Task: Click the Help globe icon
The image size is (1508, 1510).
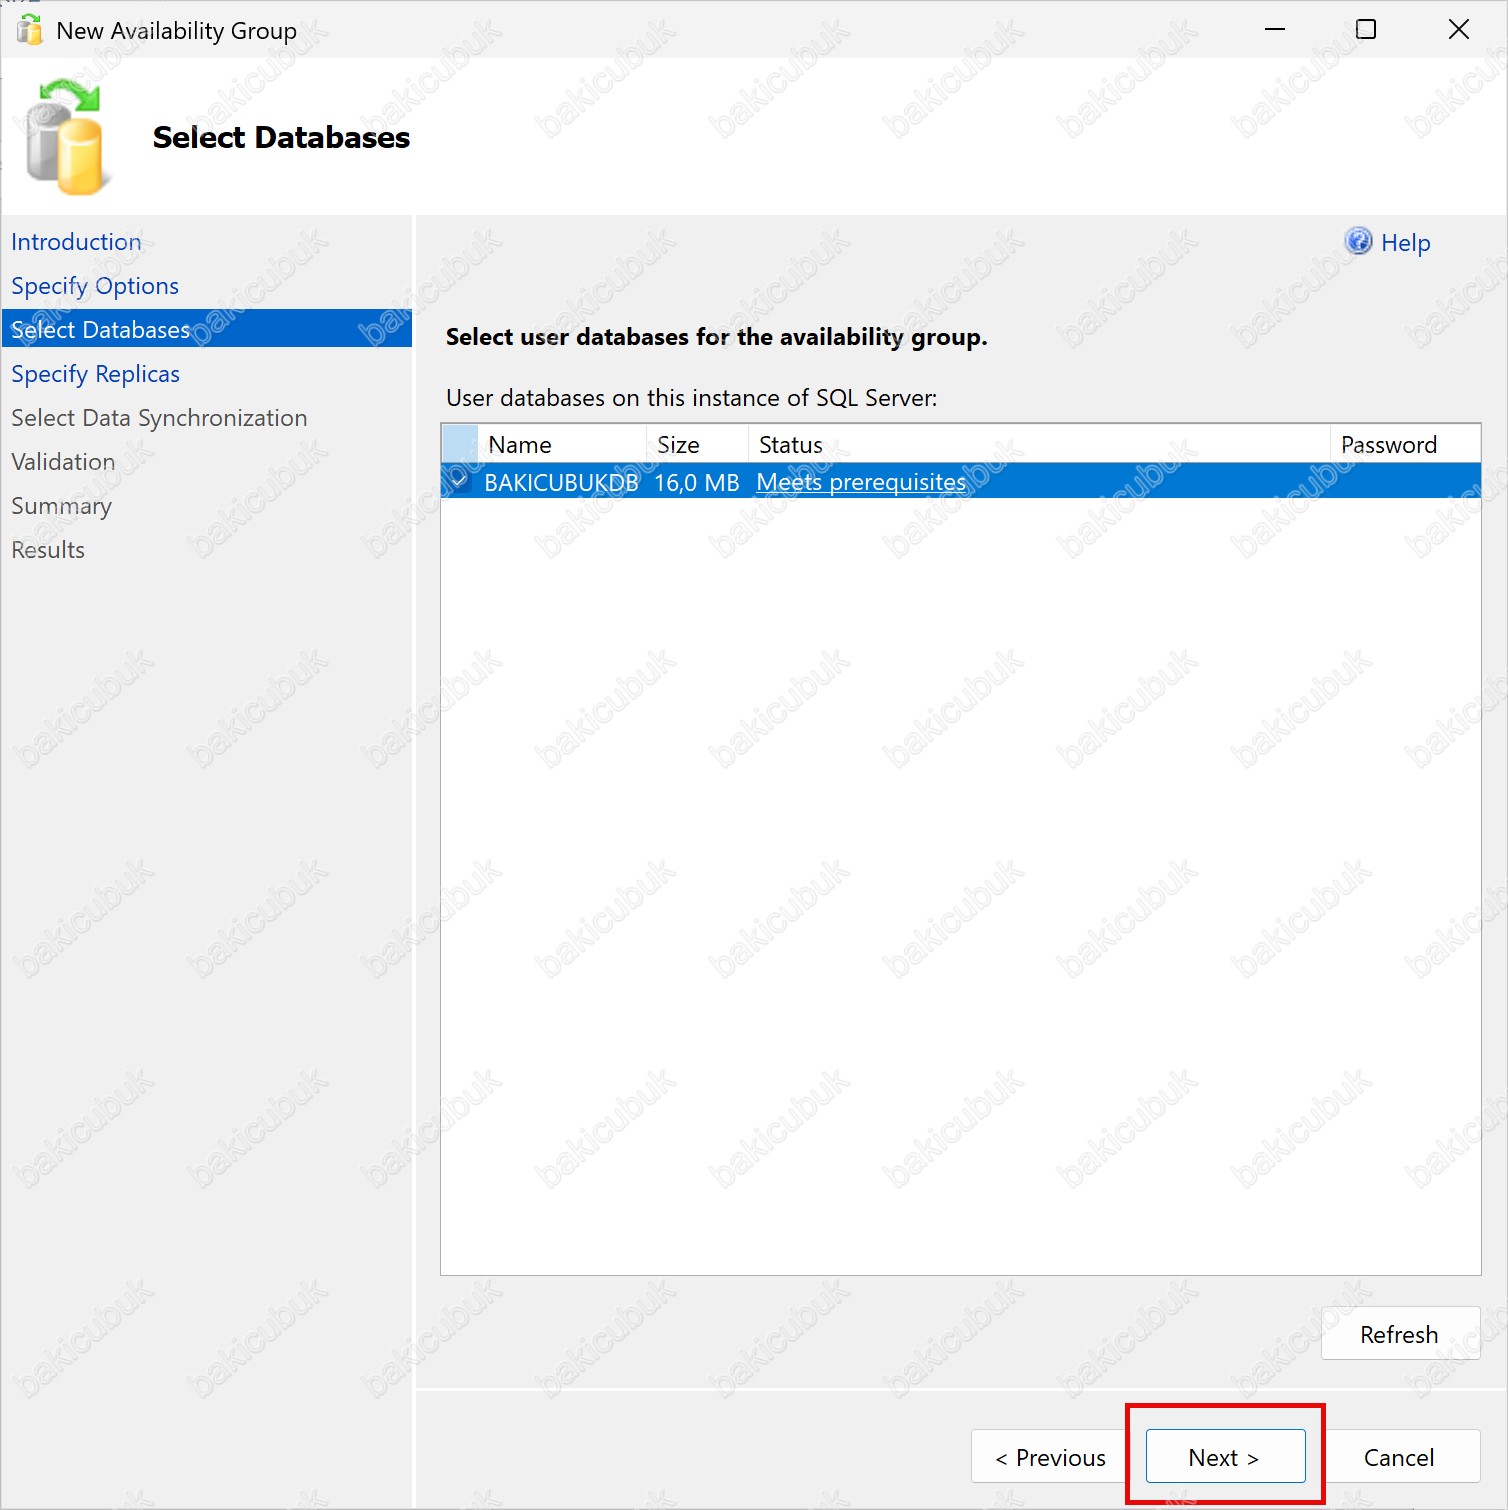Action: pos(1358,242)
